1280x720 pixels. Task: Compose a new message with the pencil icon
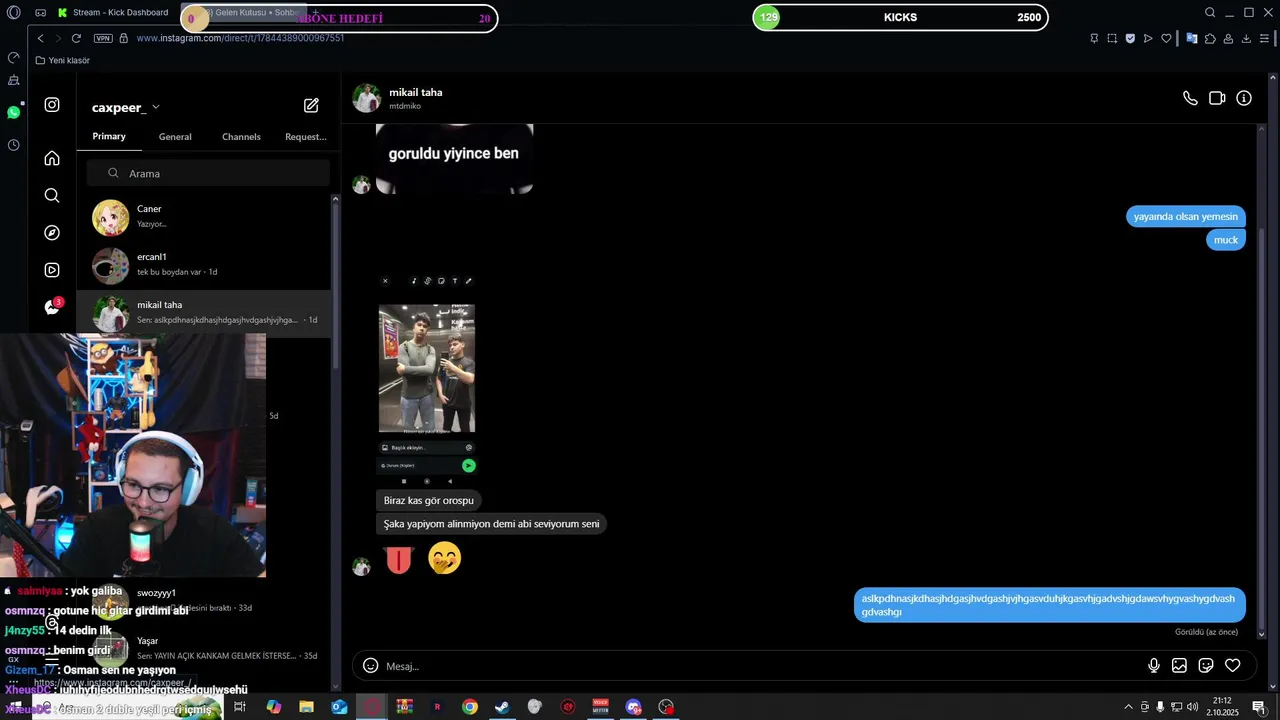311,105
